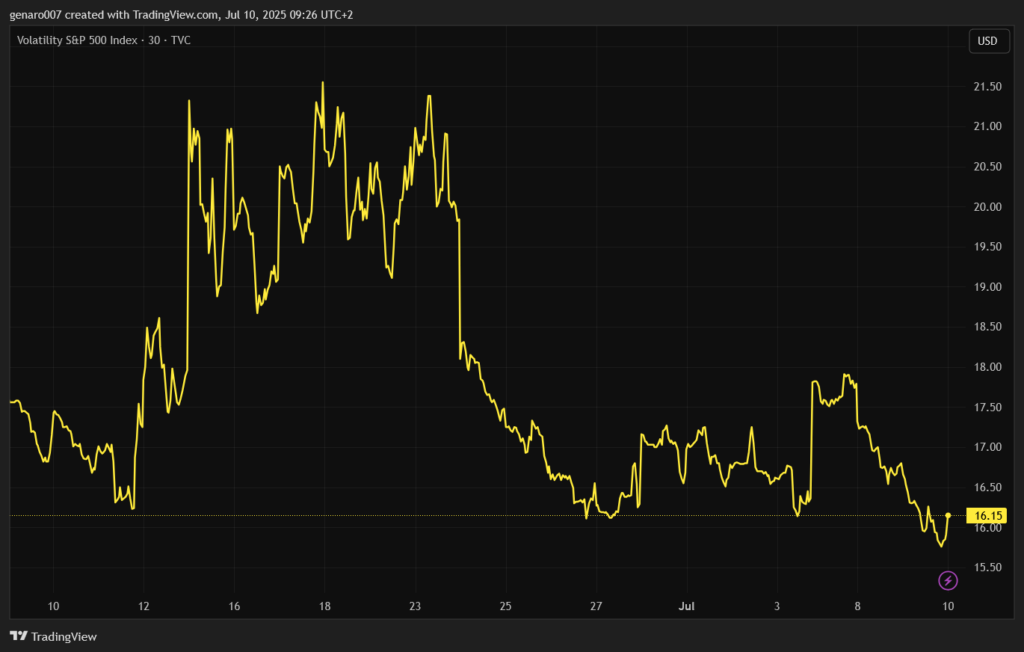The image size is (1024, 652).
Task: Open the USD currency selector
Action: pos(987,41)
